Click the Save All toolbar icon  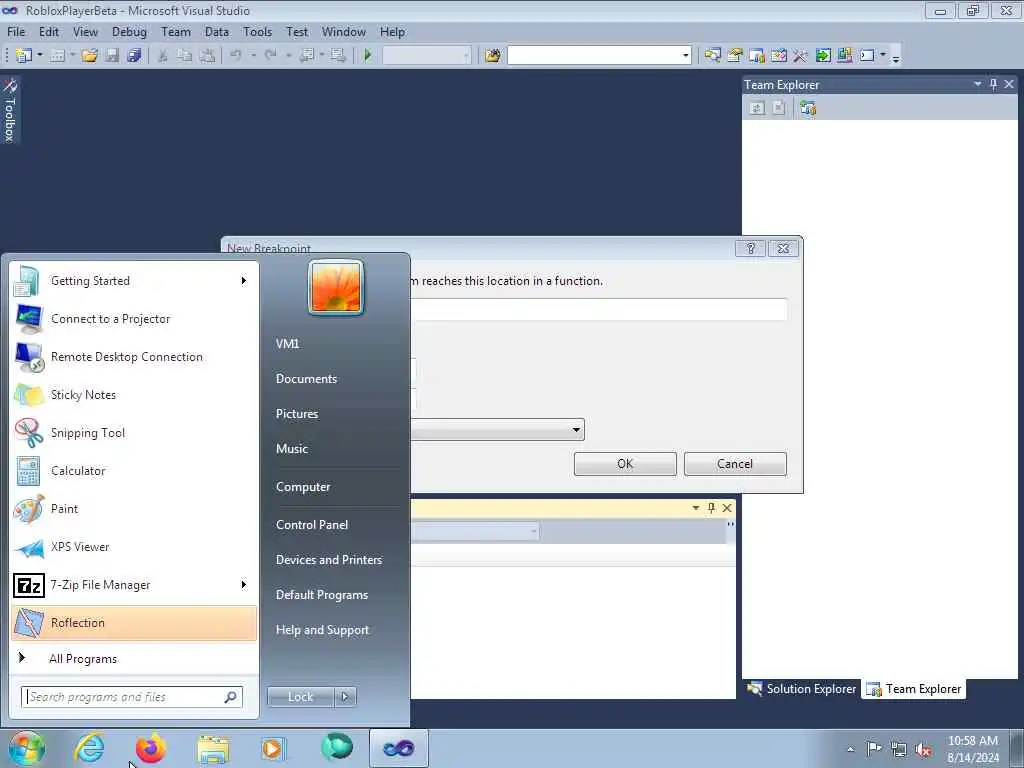pos(135,56)
